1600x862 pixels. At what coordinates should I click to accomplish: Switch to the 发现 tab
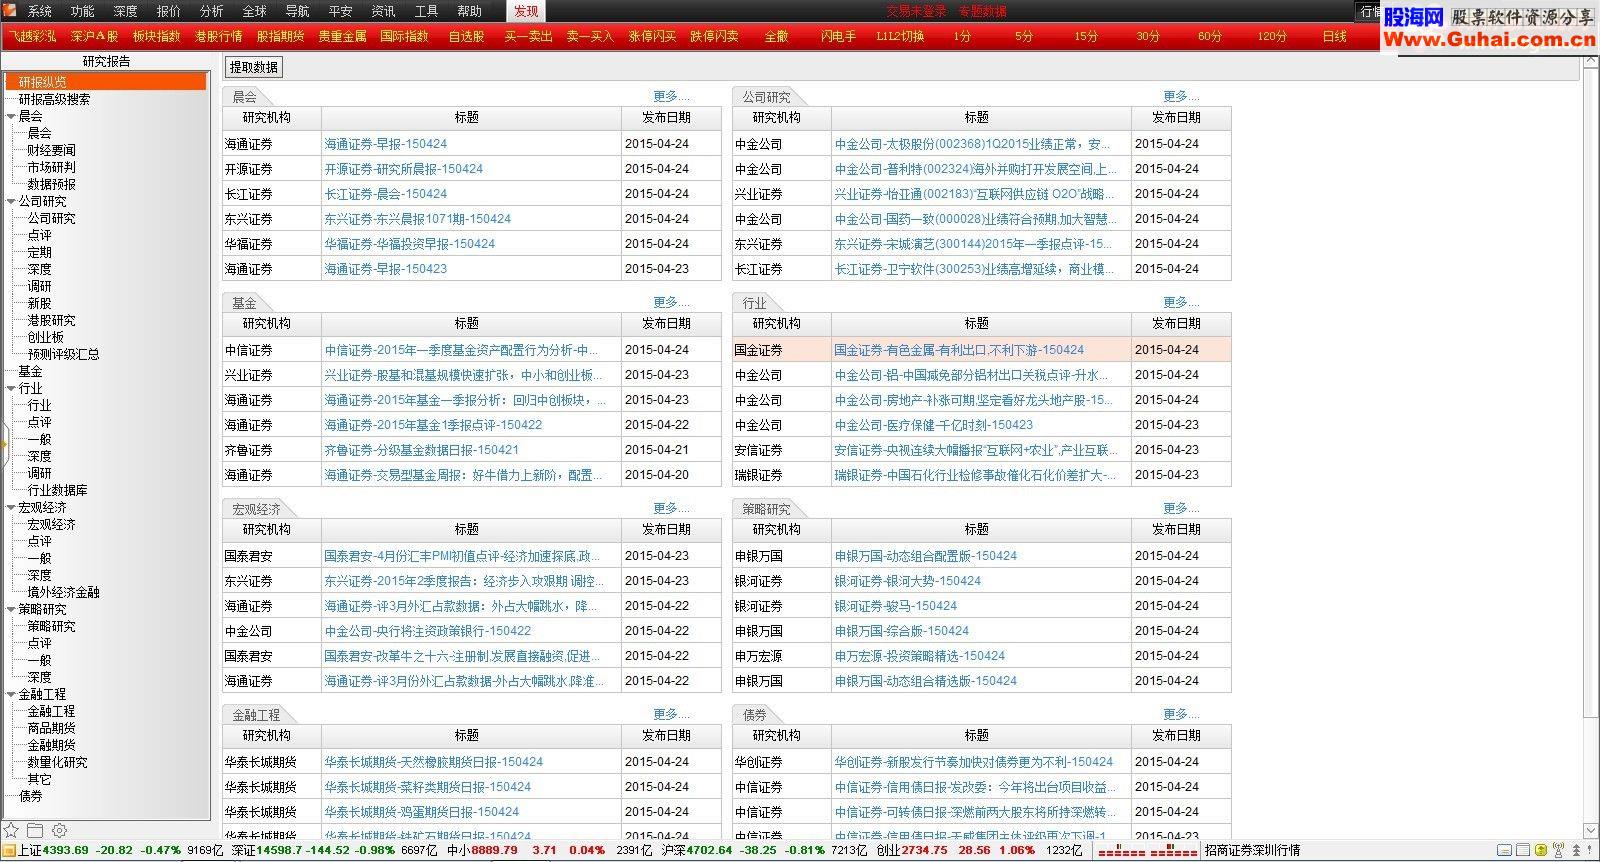(526, 11)
